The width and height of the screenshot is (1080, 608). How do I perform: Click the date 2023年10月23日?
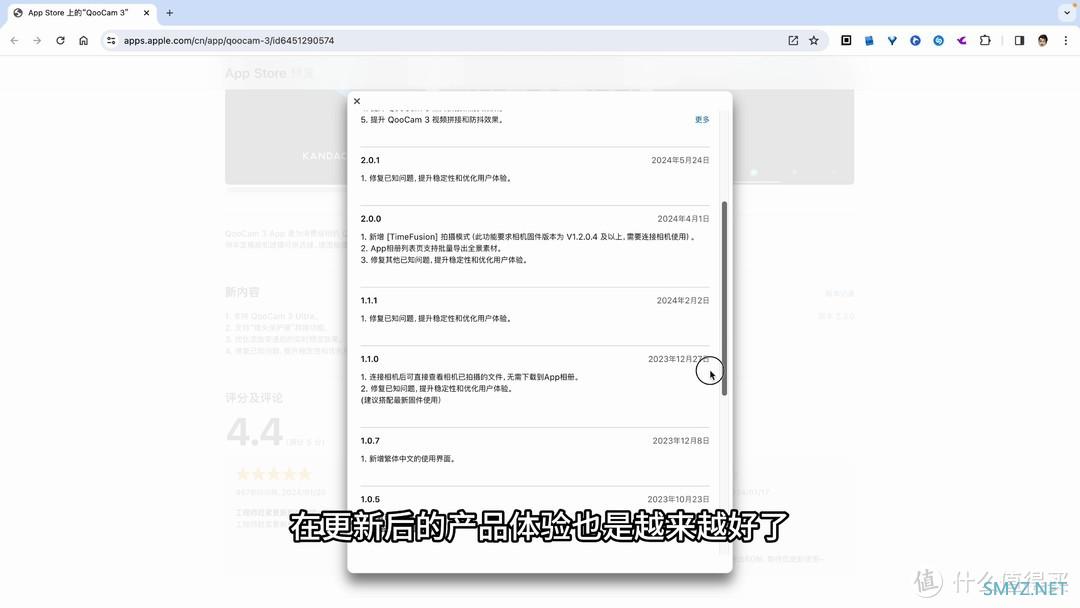point(678,499)
